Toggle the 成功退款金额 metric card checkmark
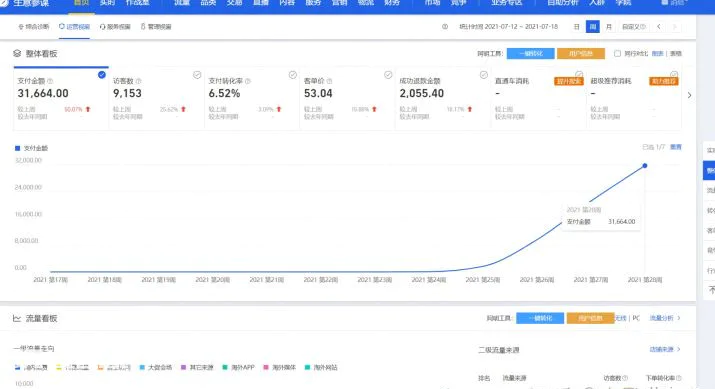Screen dimensions: 715x389 (484, 75)
